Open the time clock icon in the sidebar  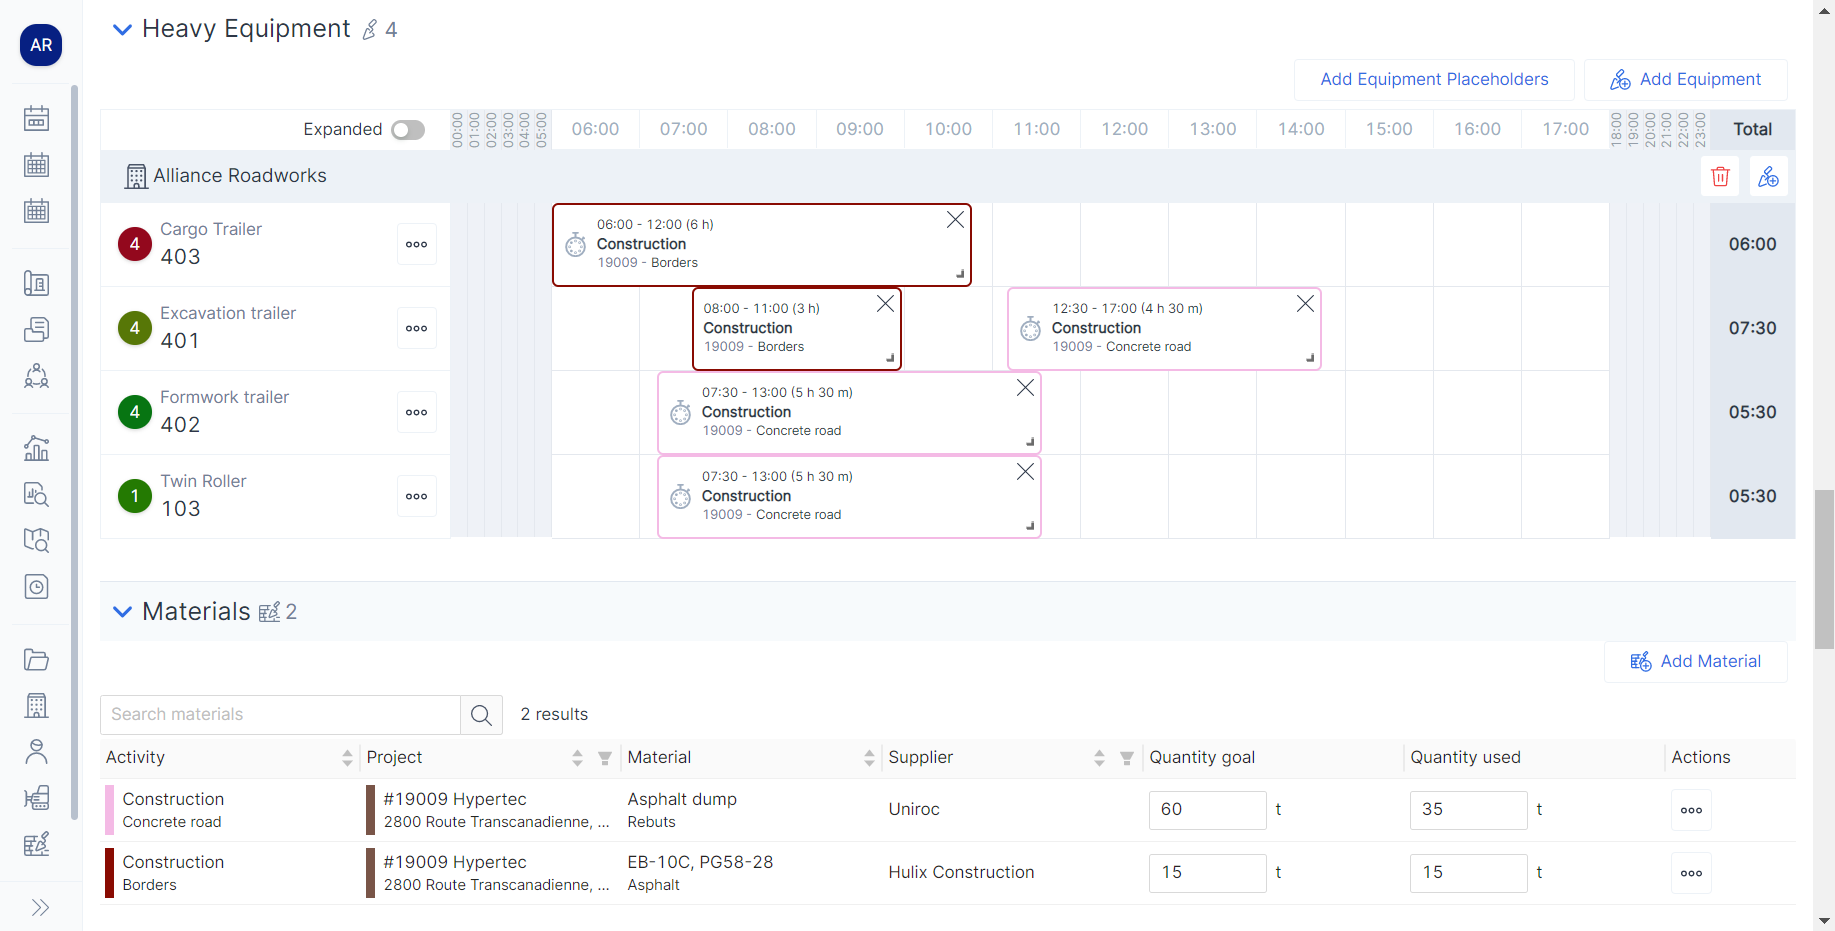coord(36,587)
